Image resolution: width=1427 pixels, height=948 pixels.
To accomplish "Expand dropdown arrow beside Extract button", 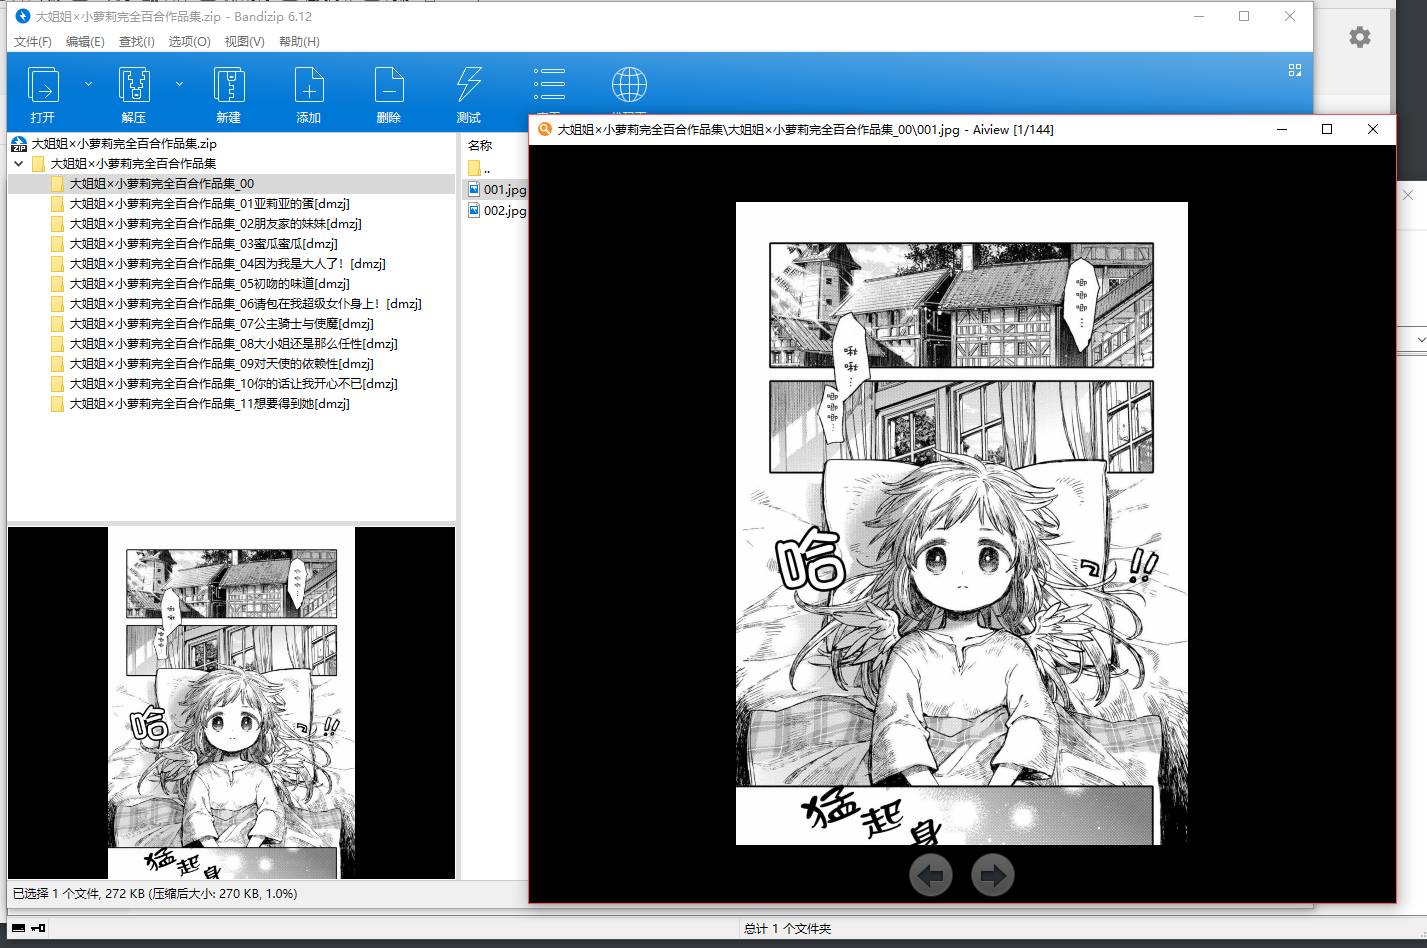I will coord(179,85).
